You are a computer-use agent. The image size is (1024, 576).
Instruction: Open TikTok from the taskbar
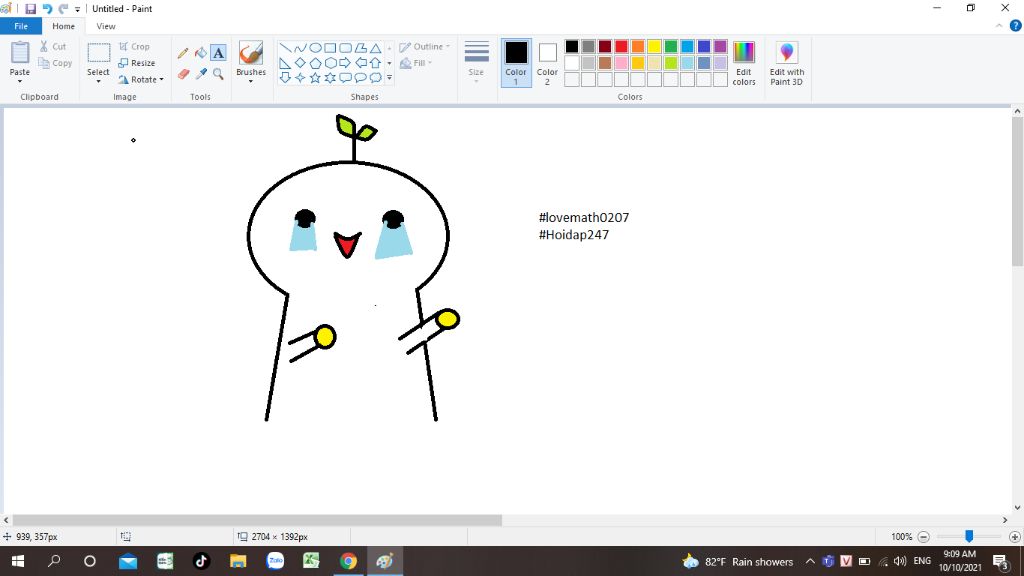(x=201, y=561)
